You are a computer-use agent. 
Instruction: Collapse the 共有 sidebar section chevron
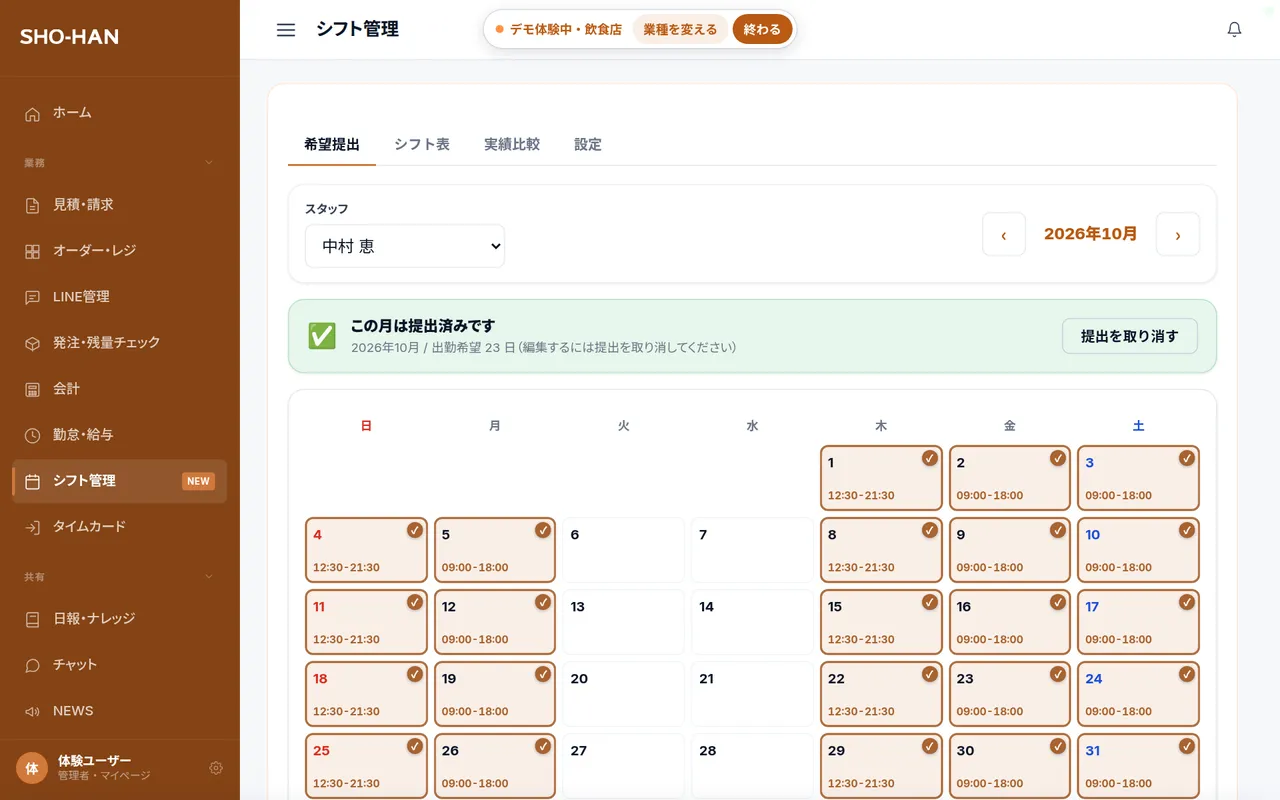[x=209, y=576]
